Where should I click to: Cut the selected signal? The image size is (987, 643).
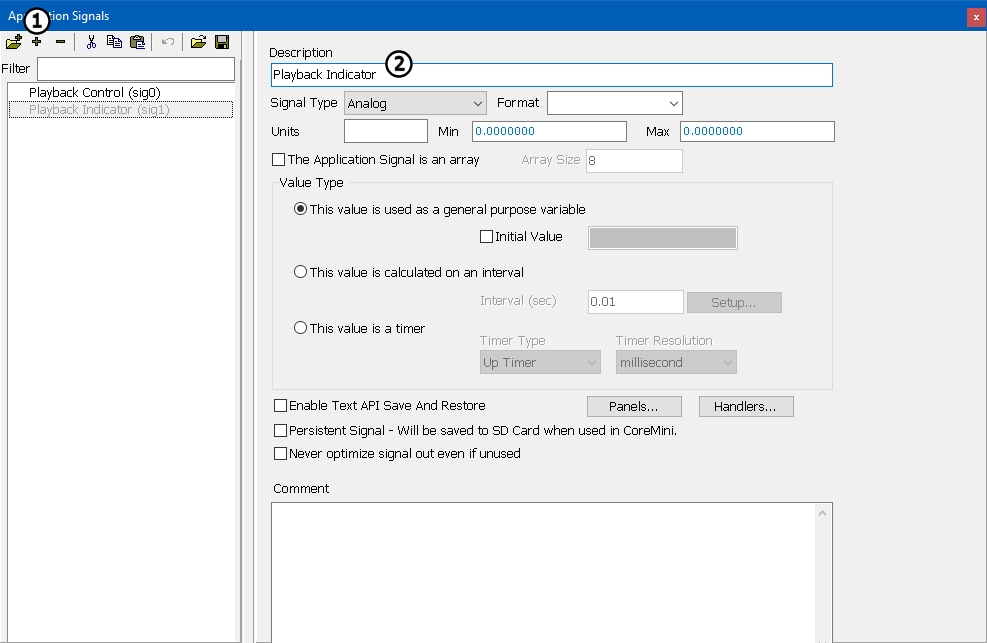pyautogui.click(x=91, y=42)
